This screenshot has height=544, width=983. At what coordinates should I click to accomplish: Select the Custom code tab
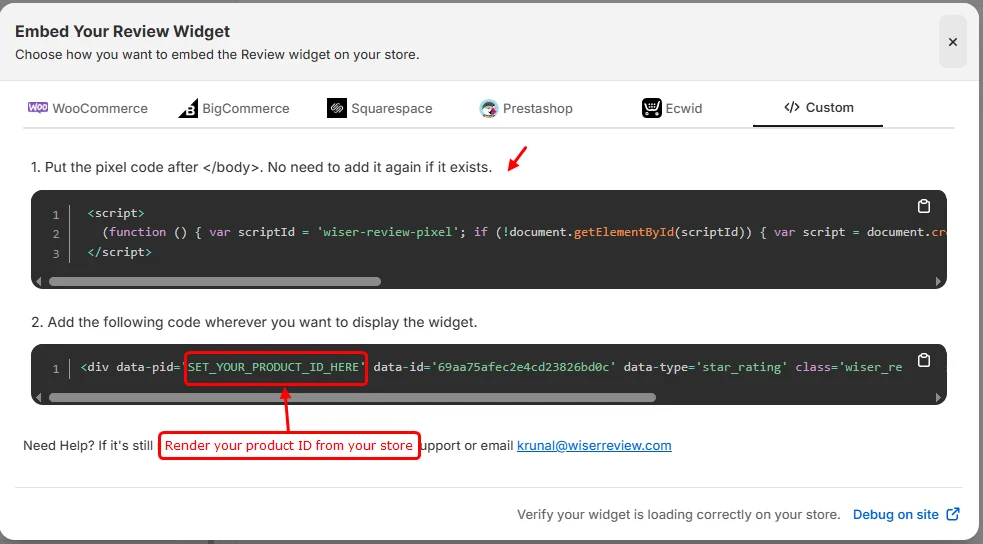(818, 108)
